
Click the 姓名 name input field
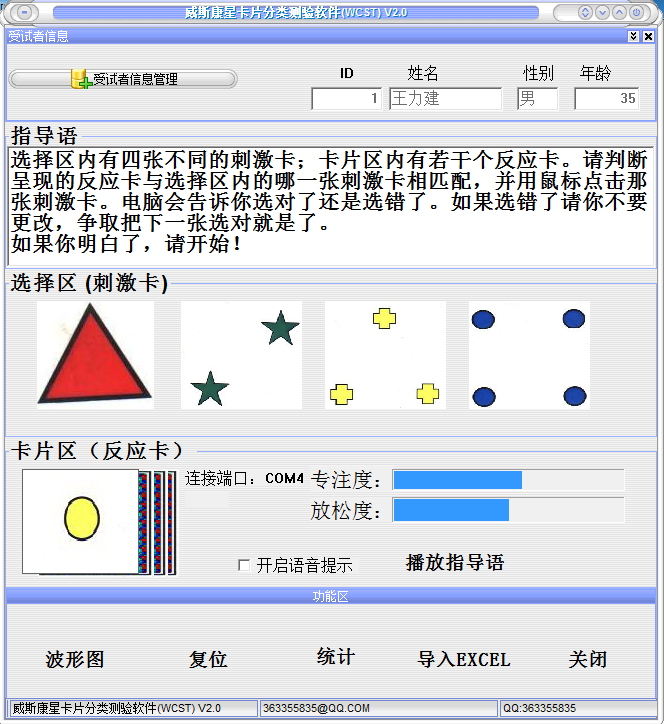(x=445, y=98)
